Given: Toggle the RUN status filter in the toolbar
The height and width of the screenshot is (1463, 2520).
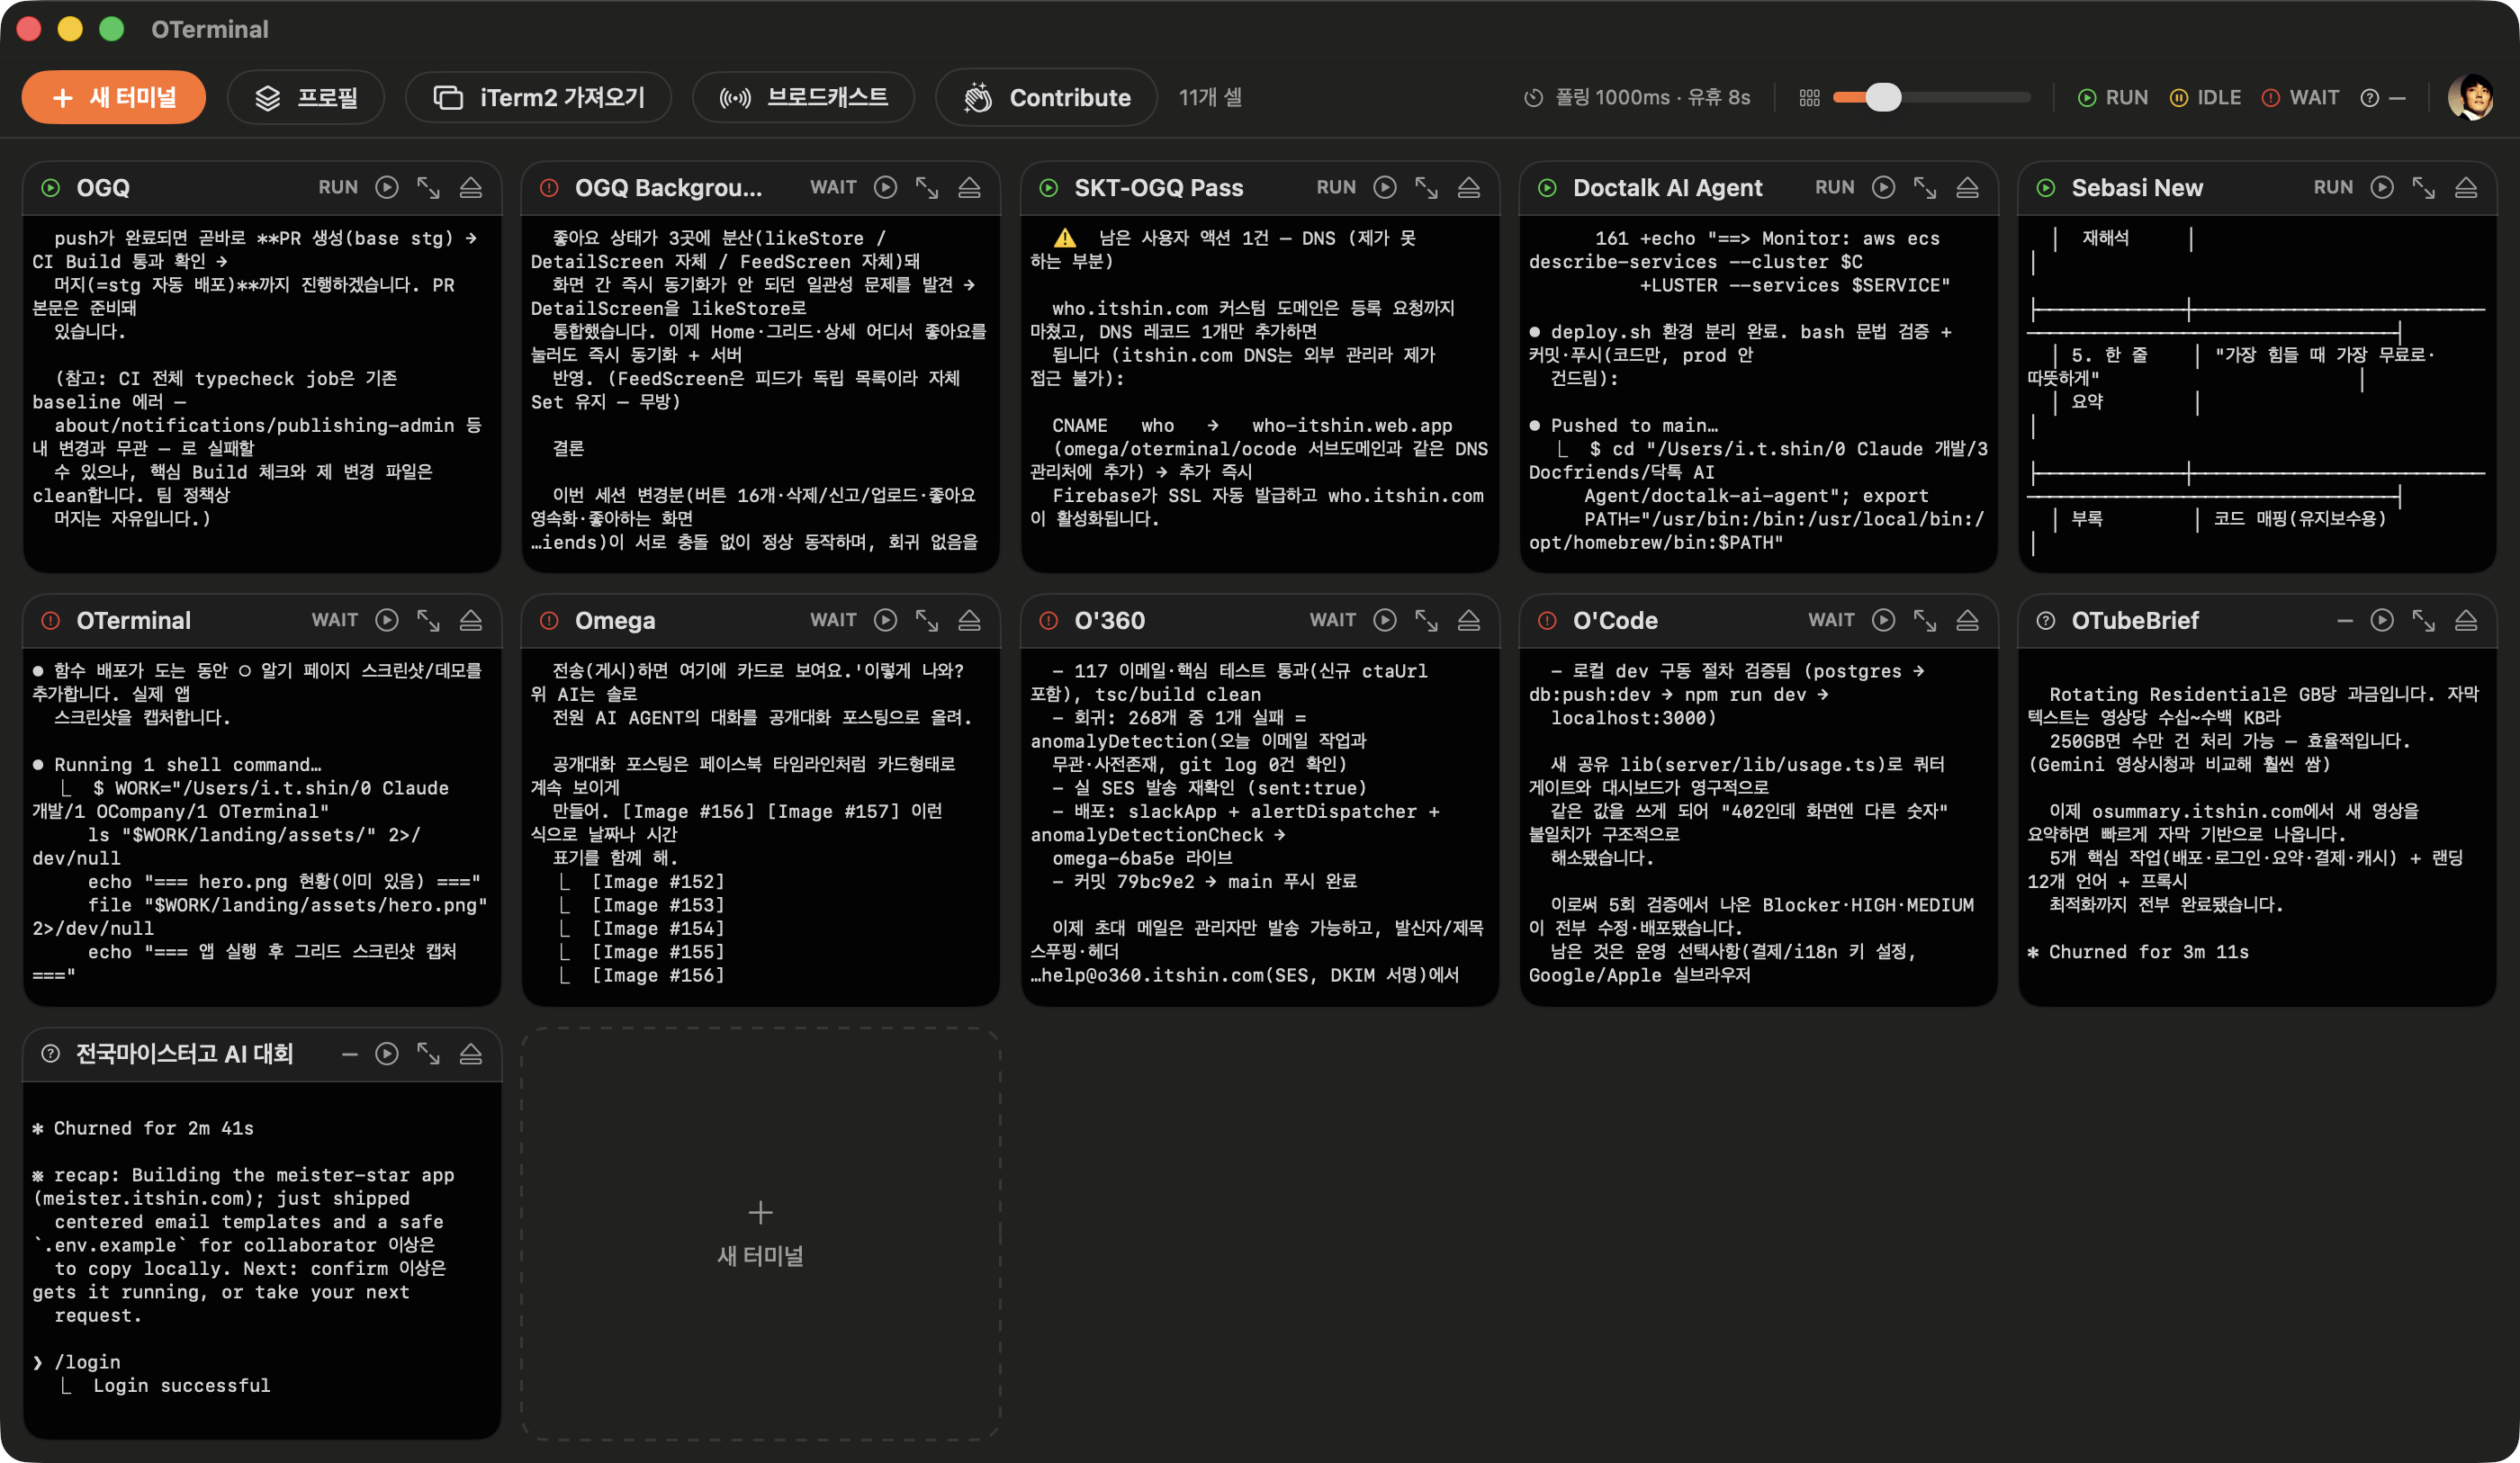Looking at the screenshot, I should (2112, 97).
